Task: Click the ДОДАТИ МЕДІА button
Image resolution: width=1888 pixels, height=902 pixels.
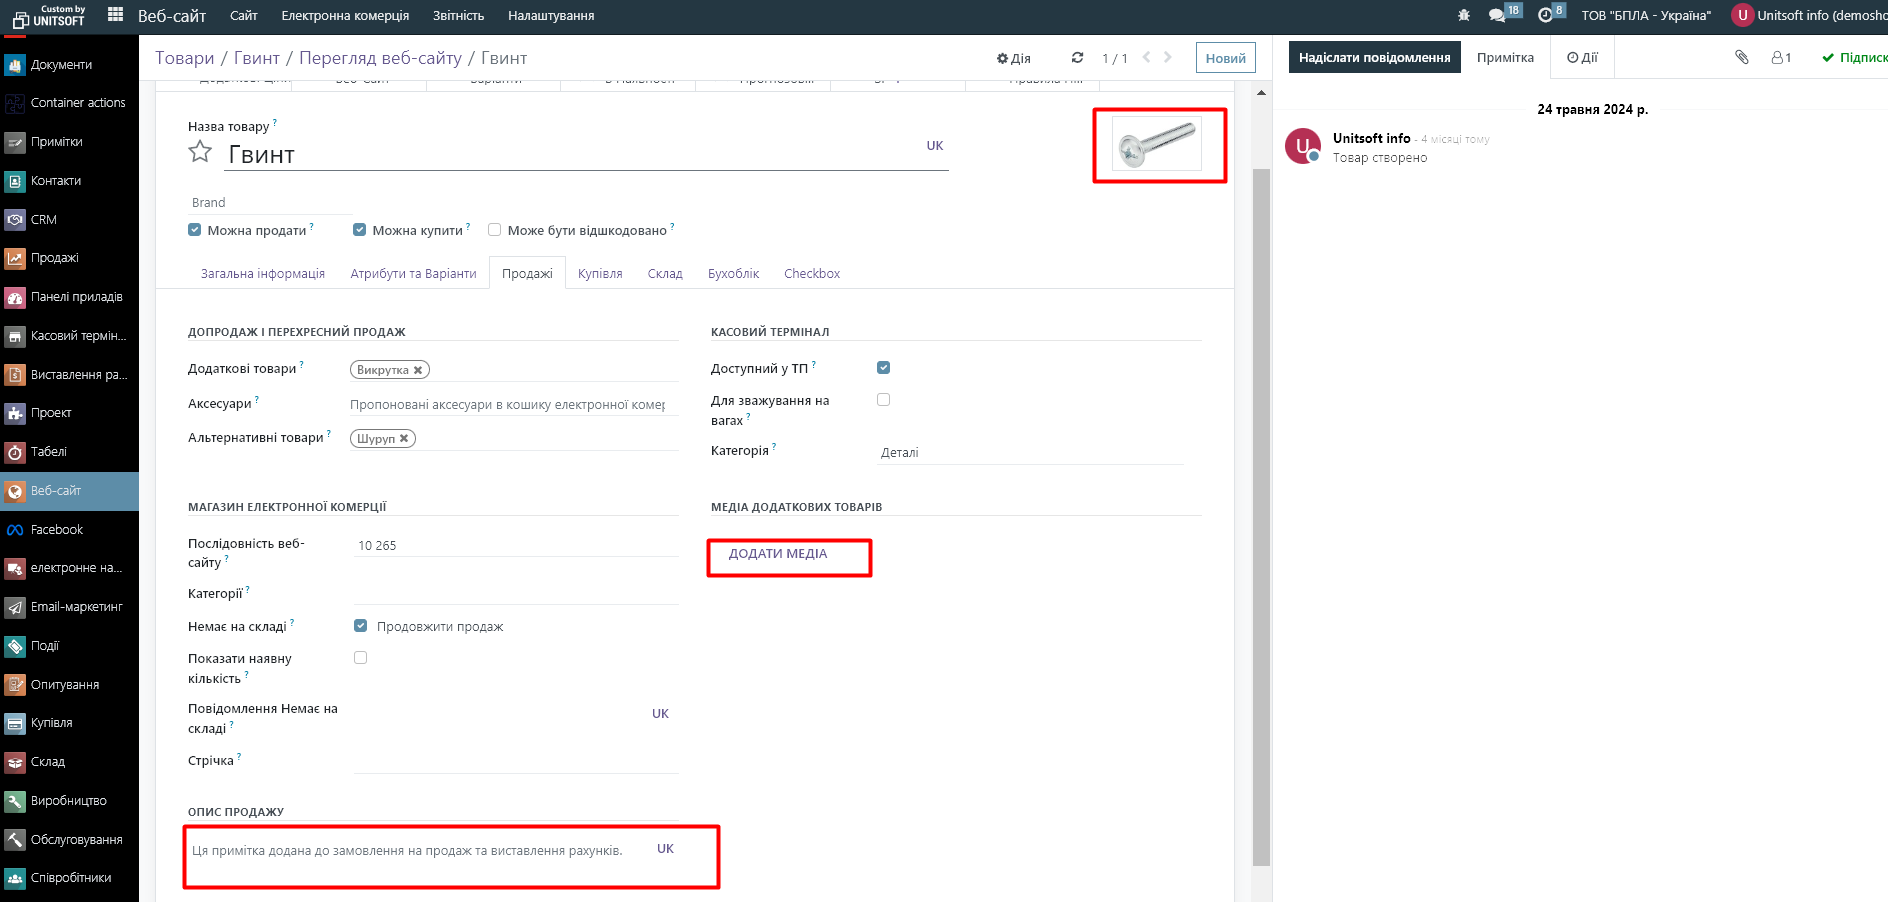Action: 778,554
